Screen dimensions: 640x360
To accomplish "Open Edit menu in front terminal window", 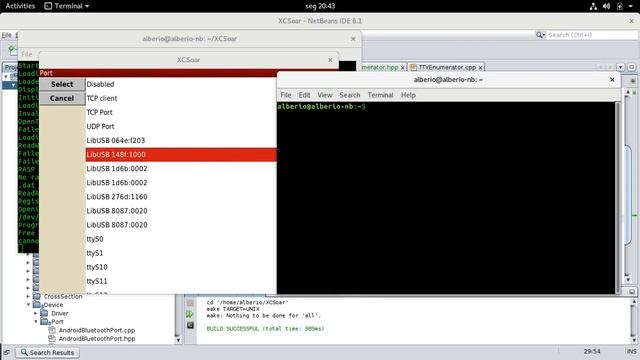I will pos(304,95).
